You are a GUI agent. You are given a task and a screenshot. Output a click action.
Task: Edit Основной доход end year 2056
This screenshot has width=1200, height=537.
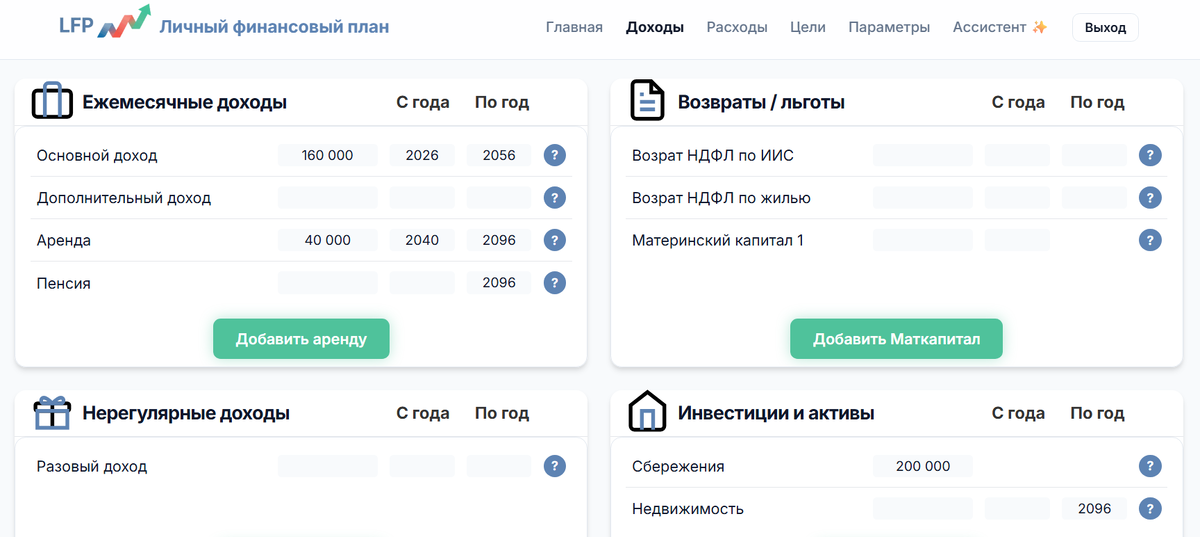click(499, 155)
